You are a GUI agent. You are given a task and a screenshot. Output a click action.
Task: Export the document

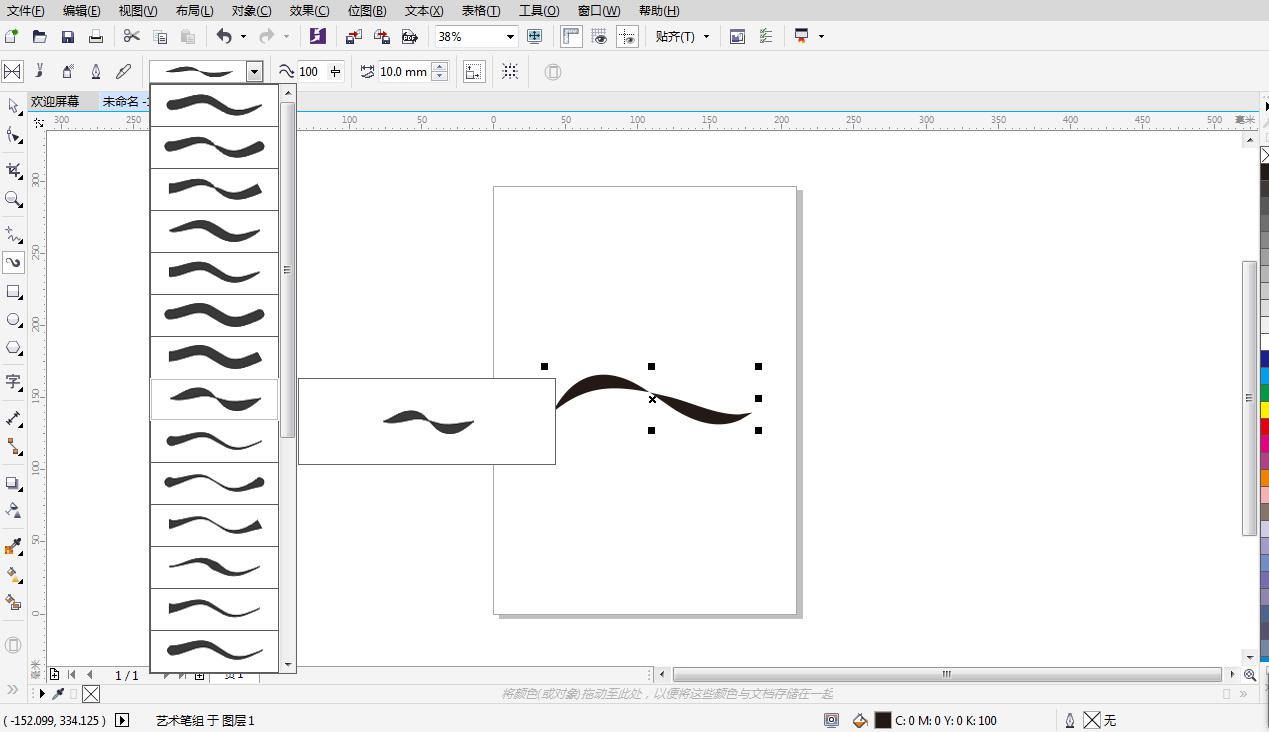click(381, 36)
